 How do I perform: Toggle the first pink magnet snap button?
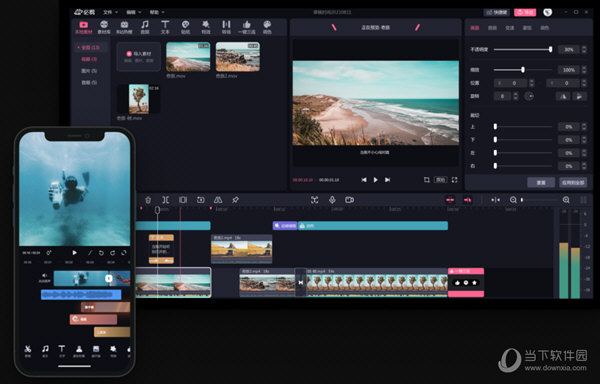[450, 200]
